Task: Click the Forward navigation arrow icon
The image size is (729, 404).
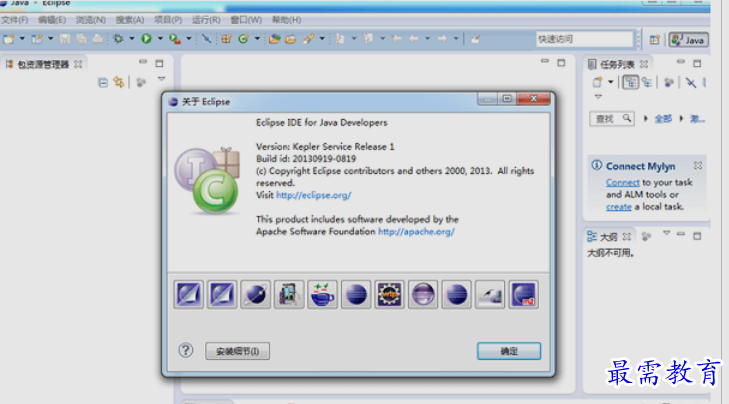Action: click(x=442, y=39)
